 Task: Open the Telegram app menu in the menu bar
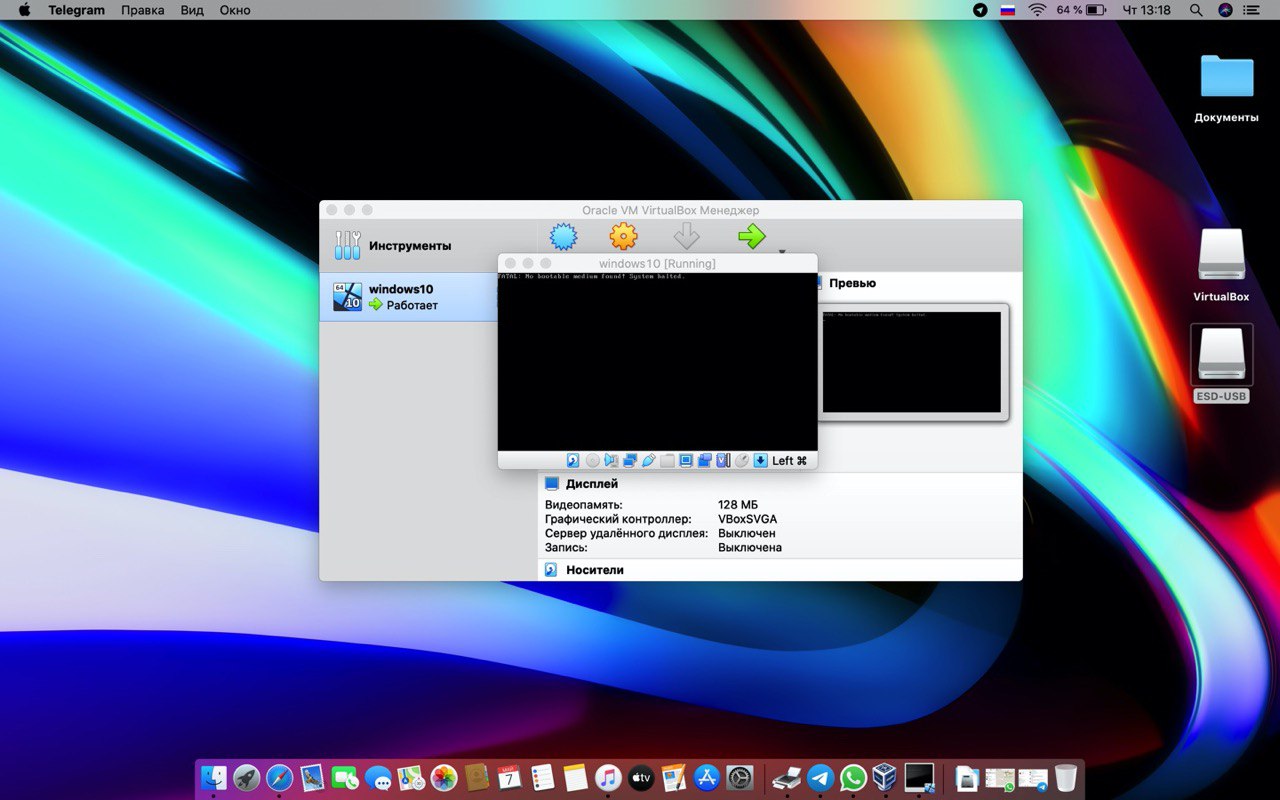(x=76, y=10)
